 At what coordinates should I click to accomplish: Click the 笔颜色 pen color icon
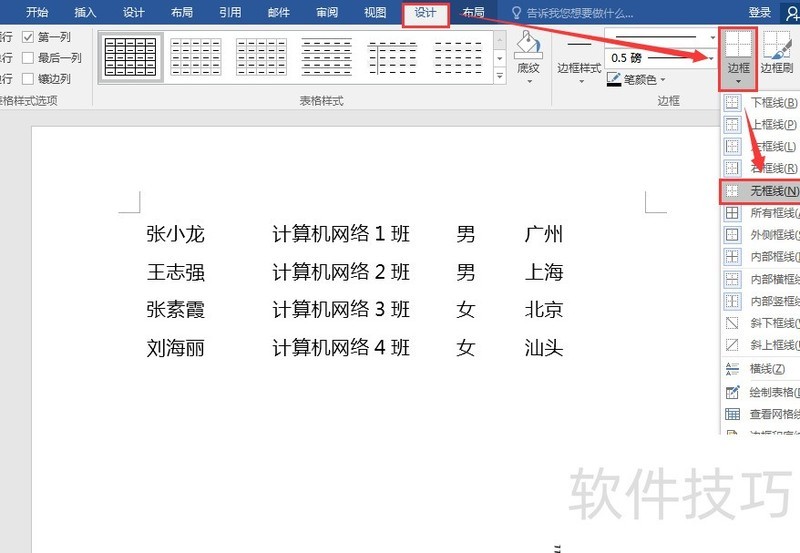[x=614, y=80]
